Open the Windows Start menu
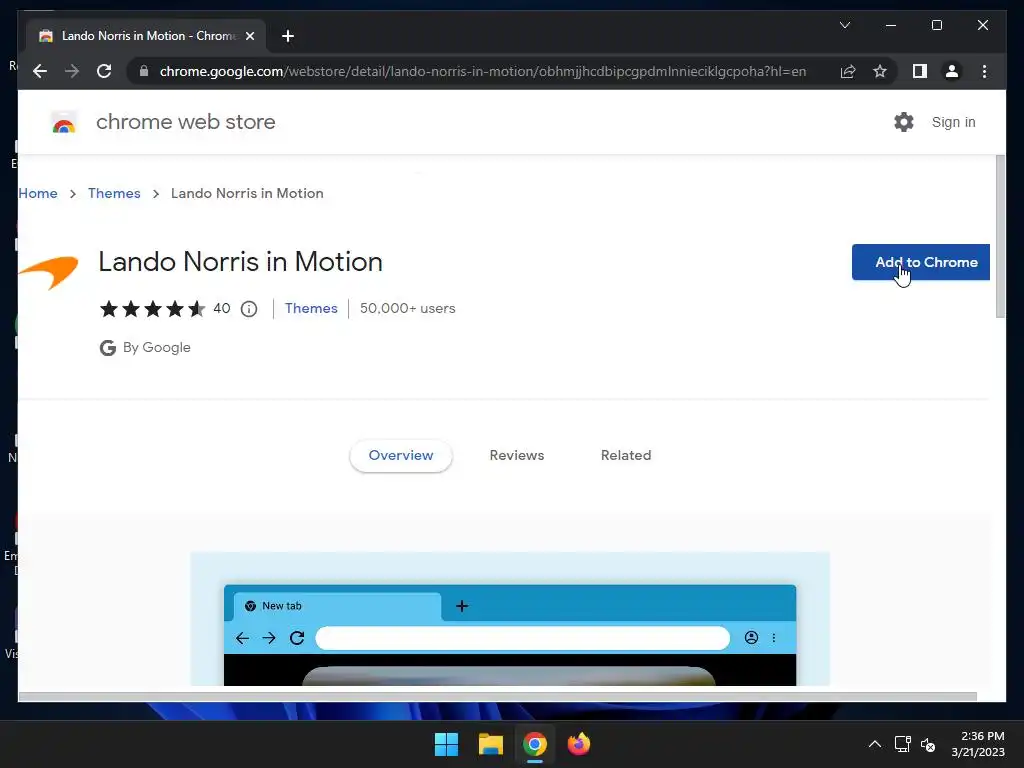 click(x=447, y=744)
